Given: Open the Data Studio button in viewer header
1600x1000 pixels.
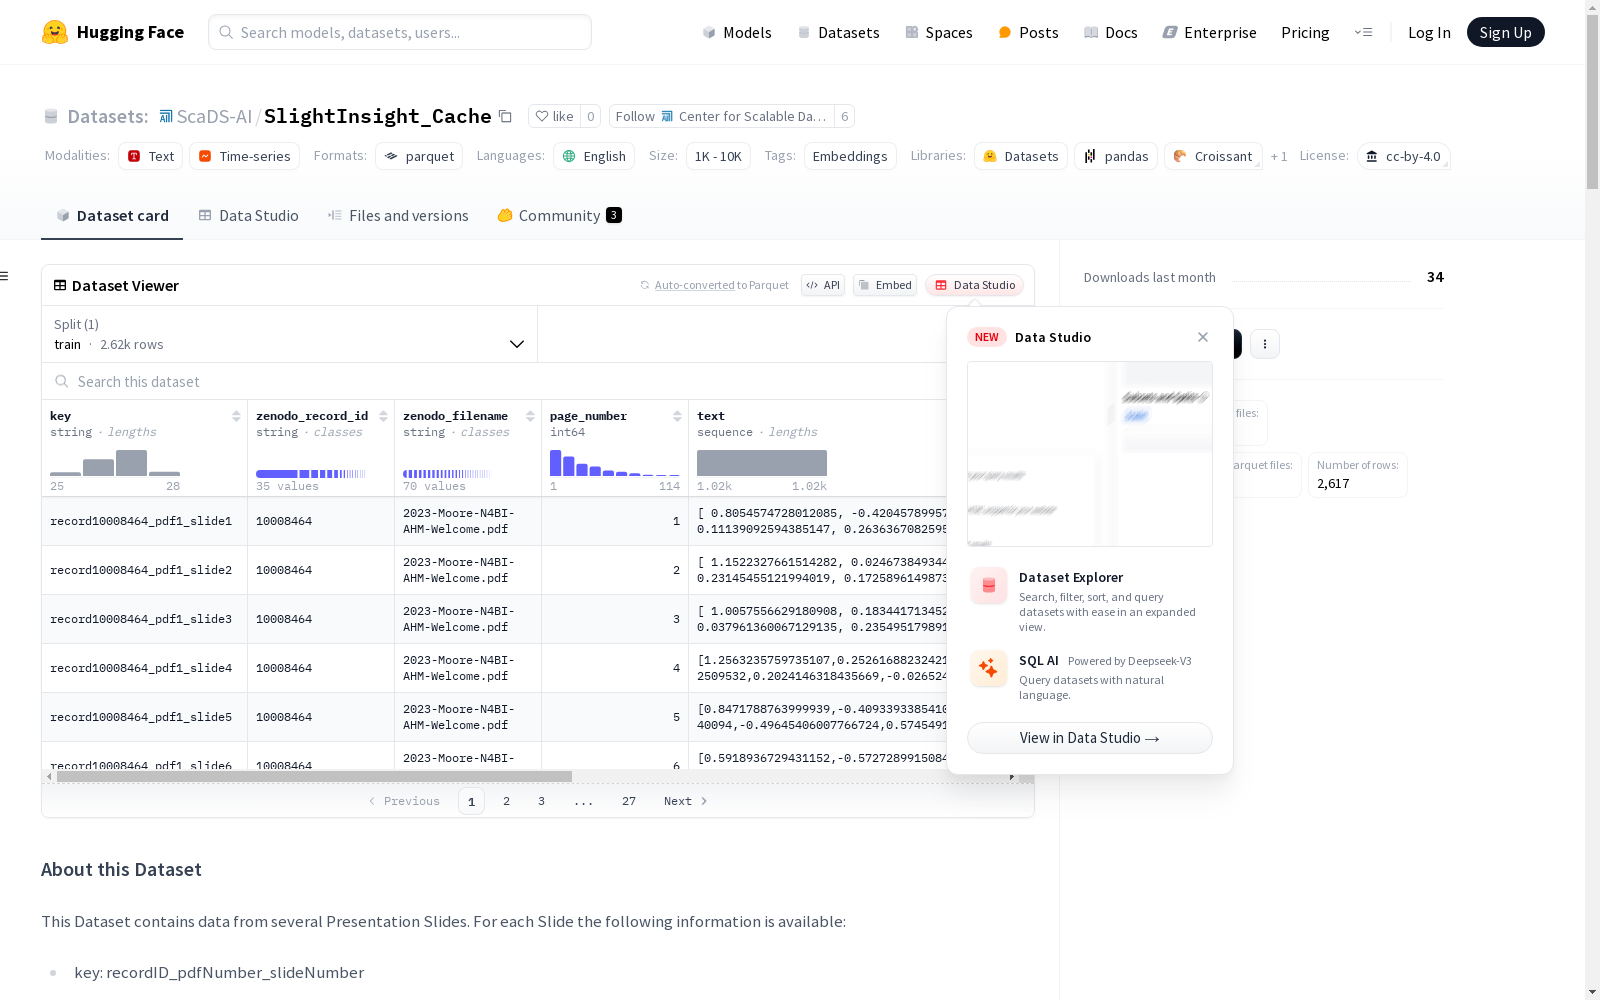Looking at the screenshot, I should 975,285.
